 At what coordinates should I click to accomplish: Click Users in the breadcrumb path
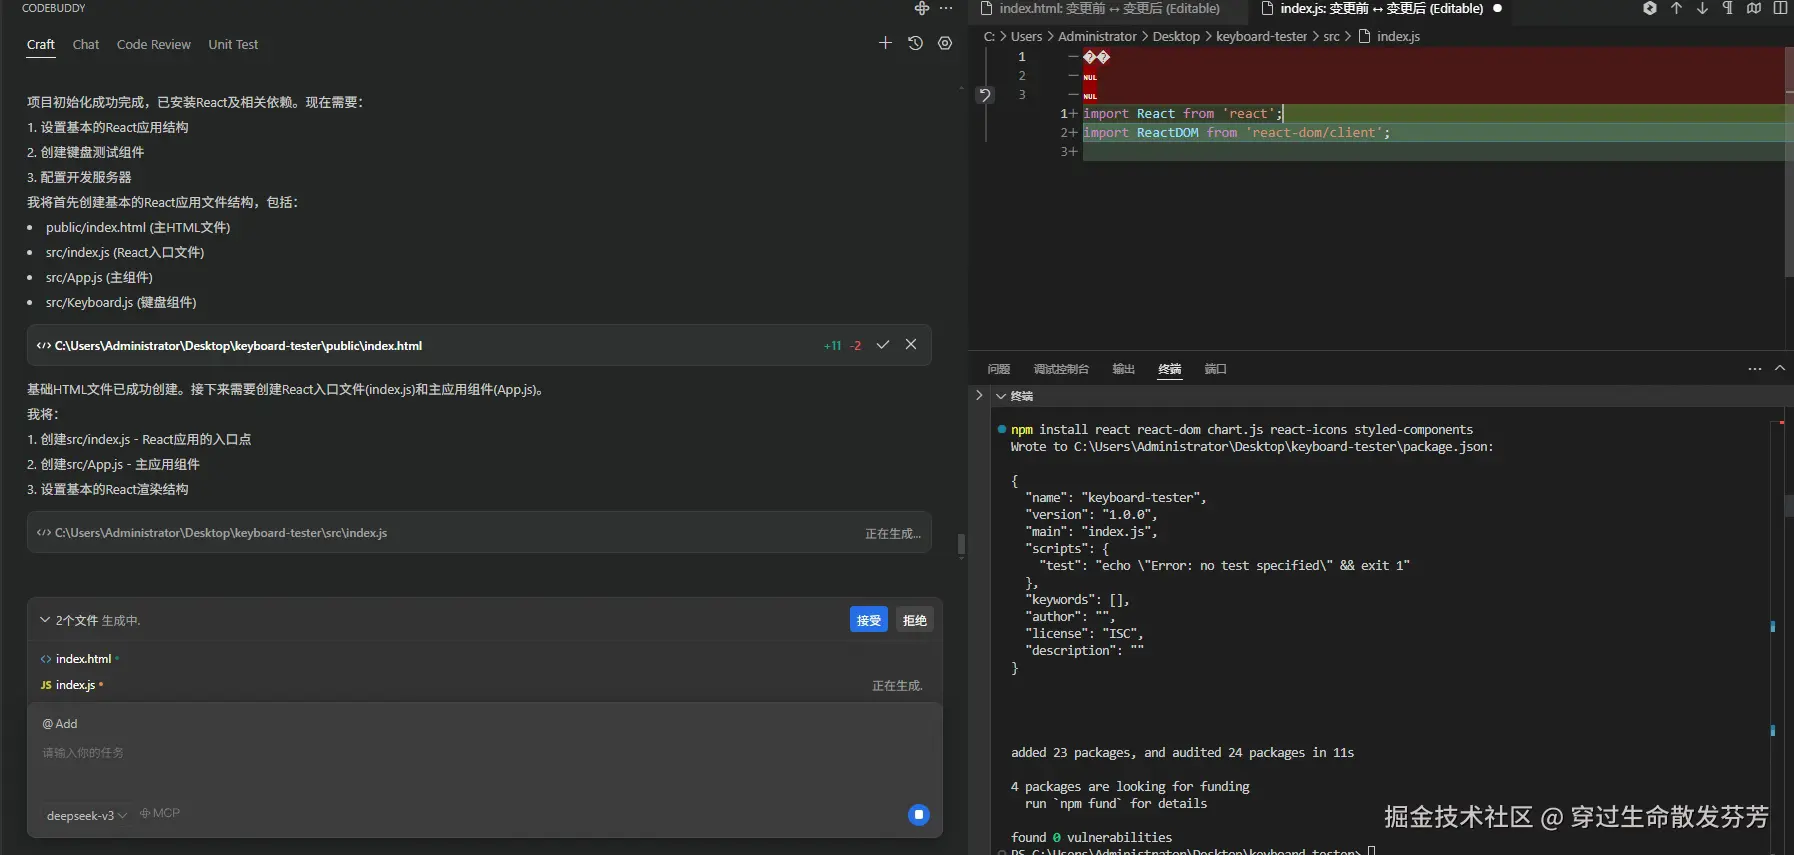pyautogui.click(x=1026, y=36)
